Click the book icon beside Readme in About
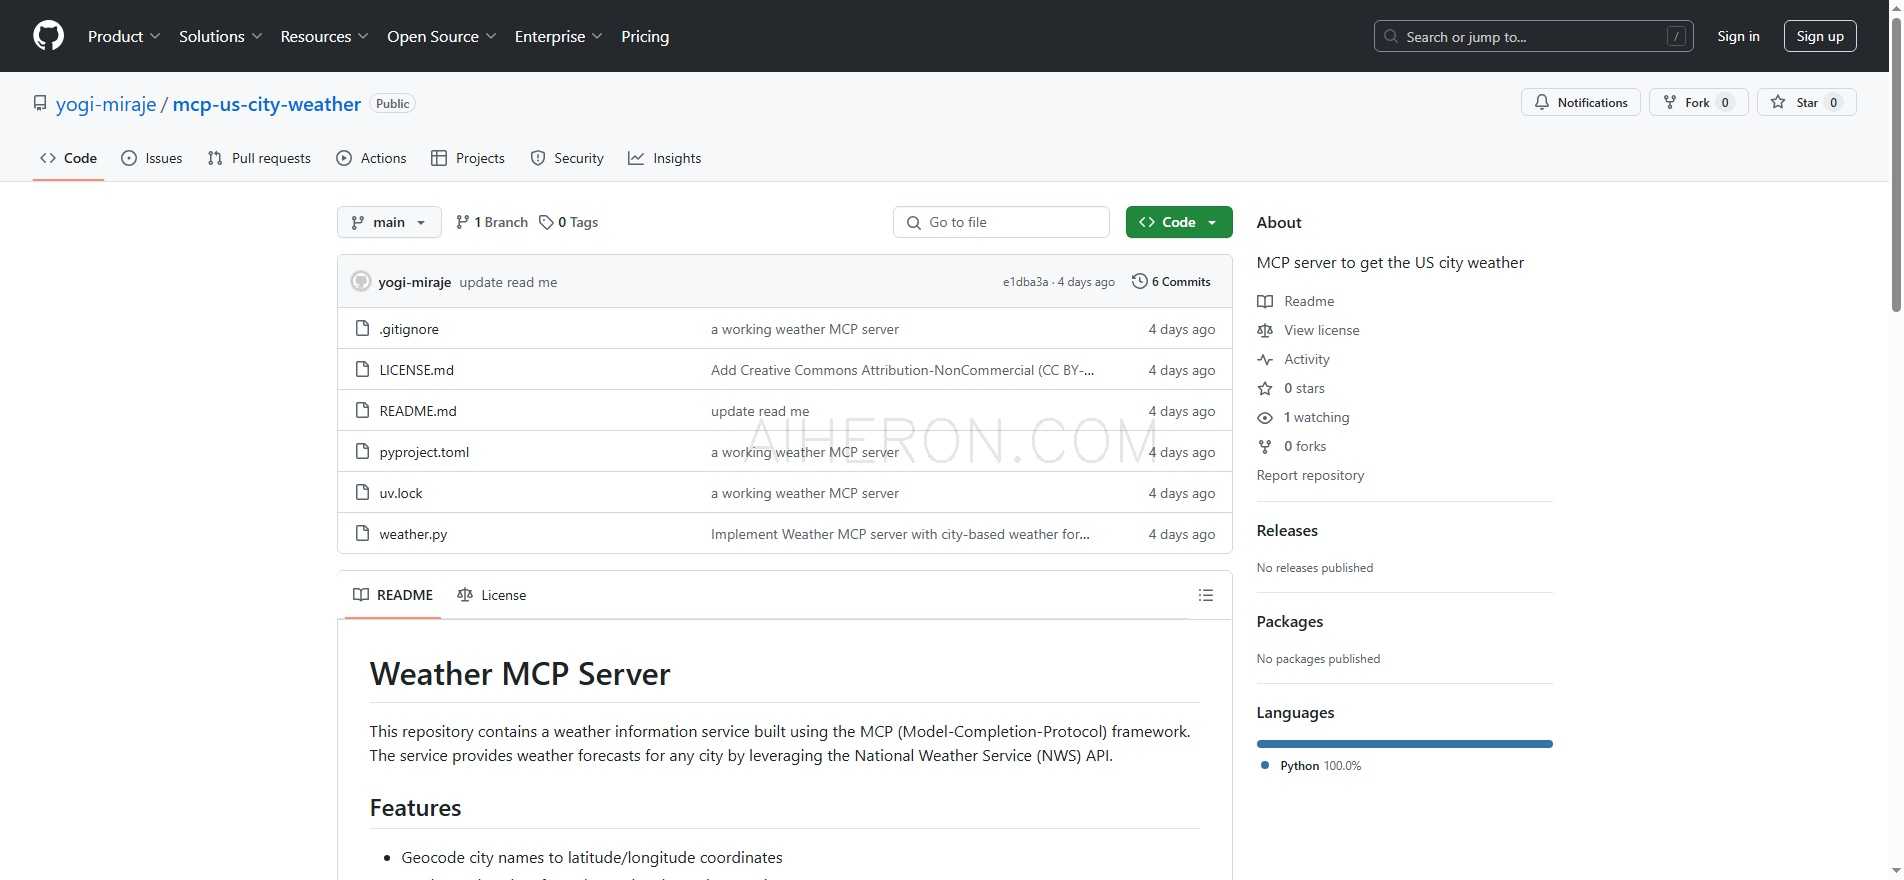Viewport: 1904px width, 880px height. (1265, 301)
